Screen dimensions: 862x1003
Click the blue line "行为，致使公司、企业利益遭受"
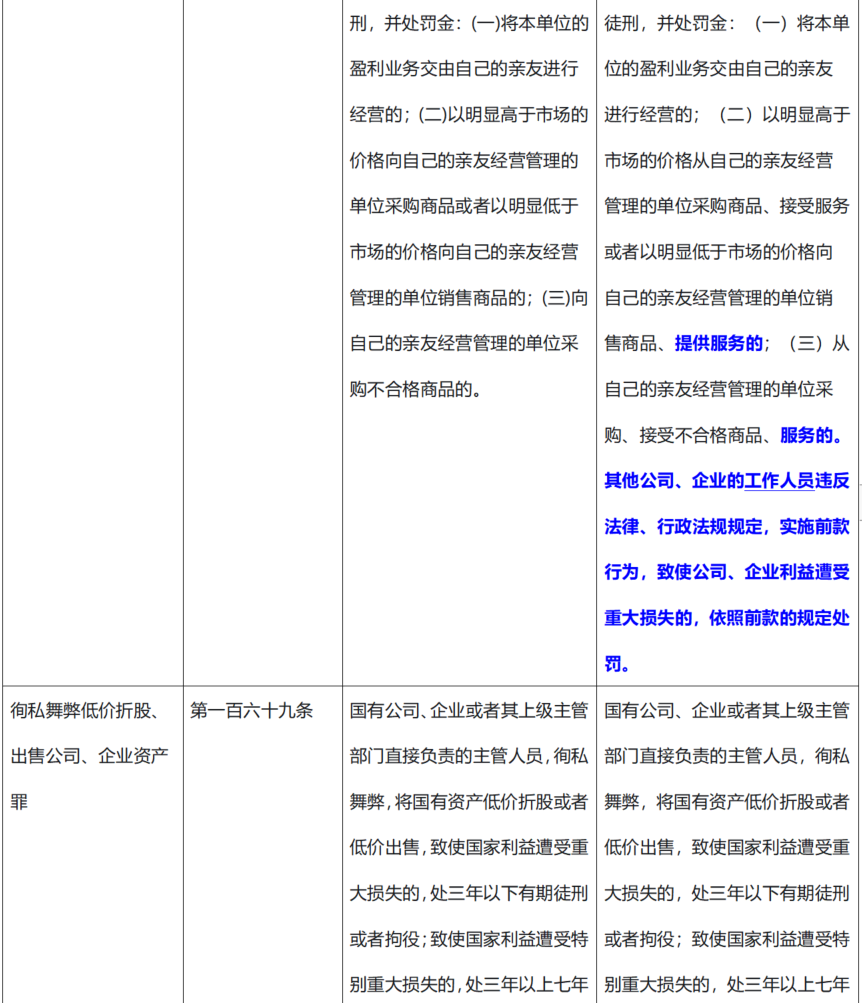(x=726, y=573)
